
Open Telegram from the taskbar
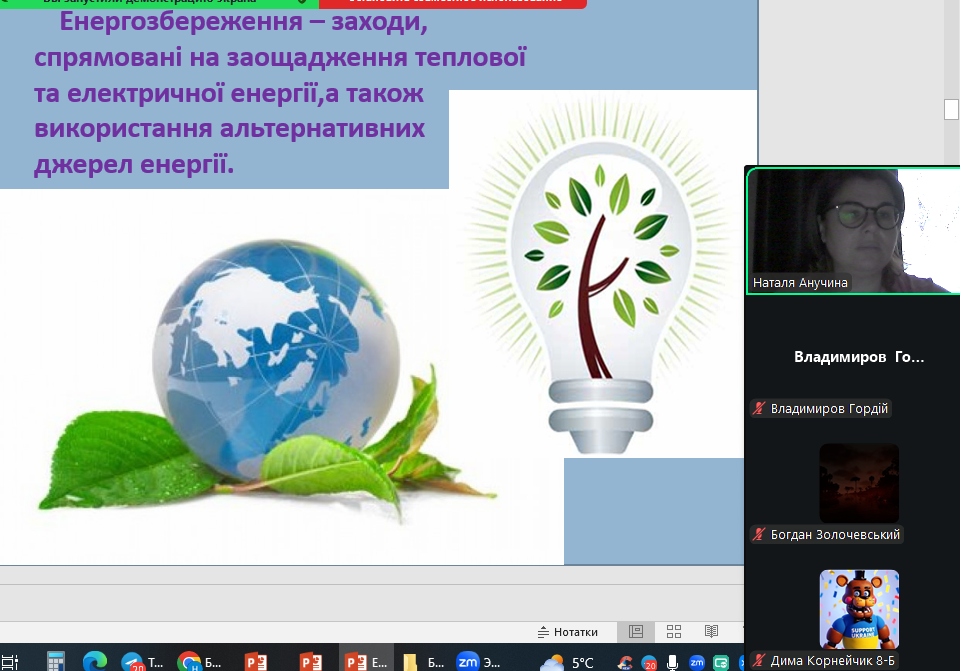(x=138, y=661)
